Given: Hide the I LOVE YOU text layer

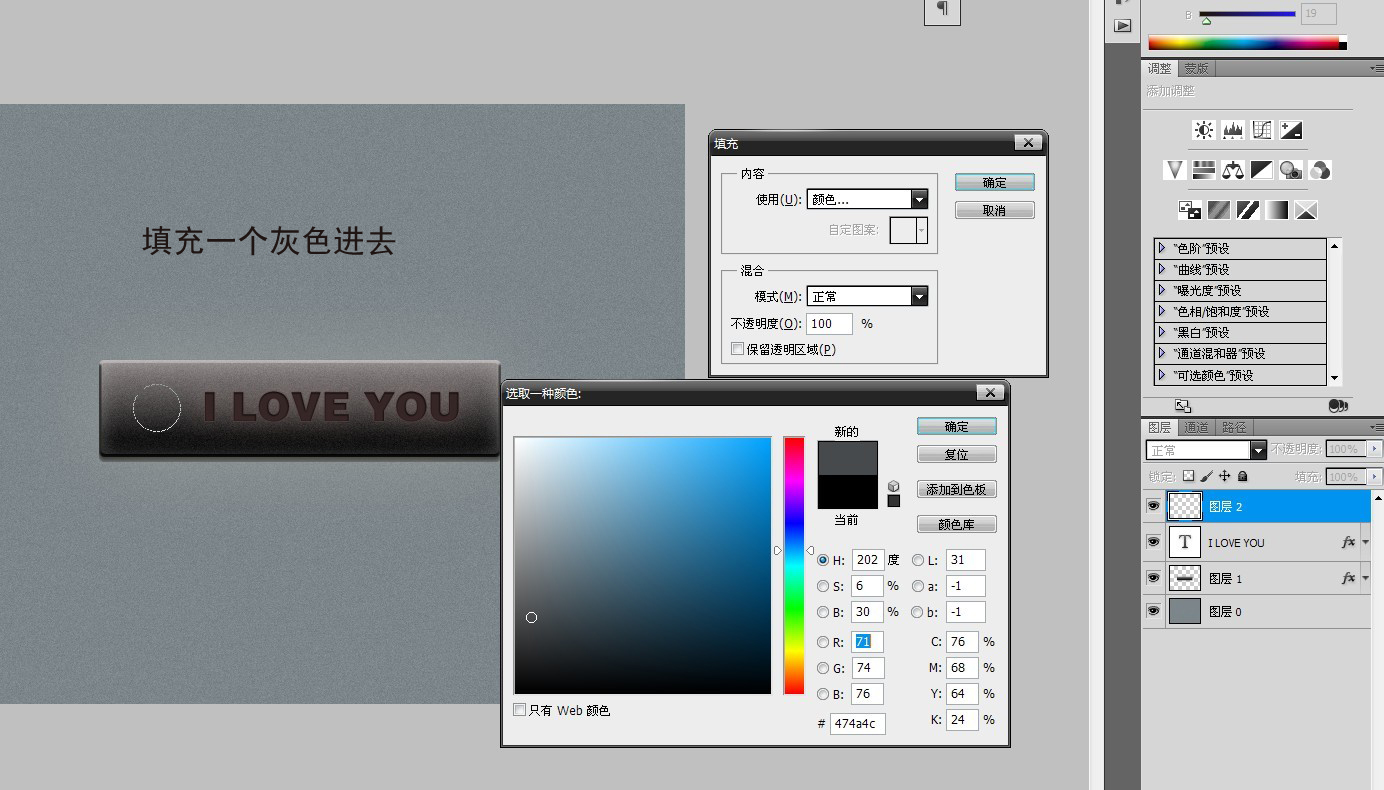Looking at the screenshot, I should (1153, 542).
